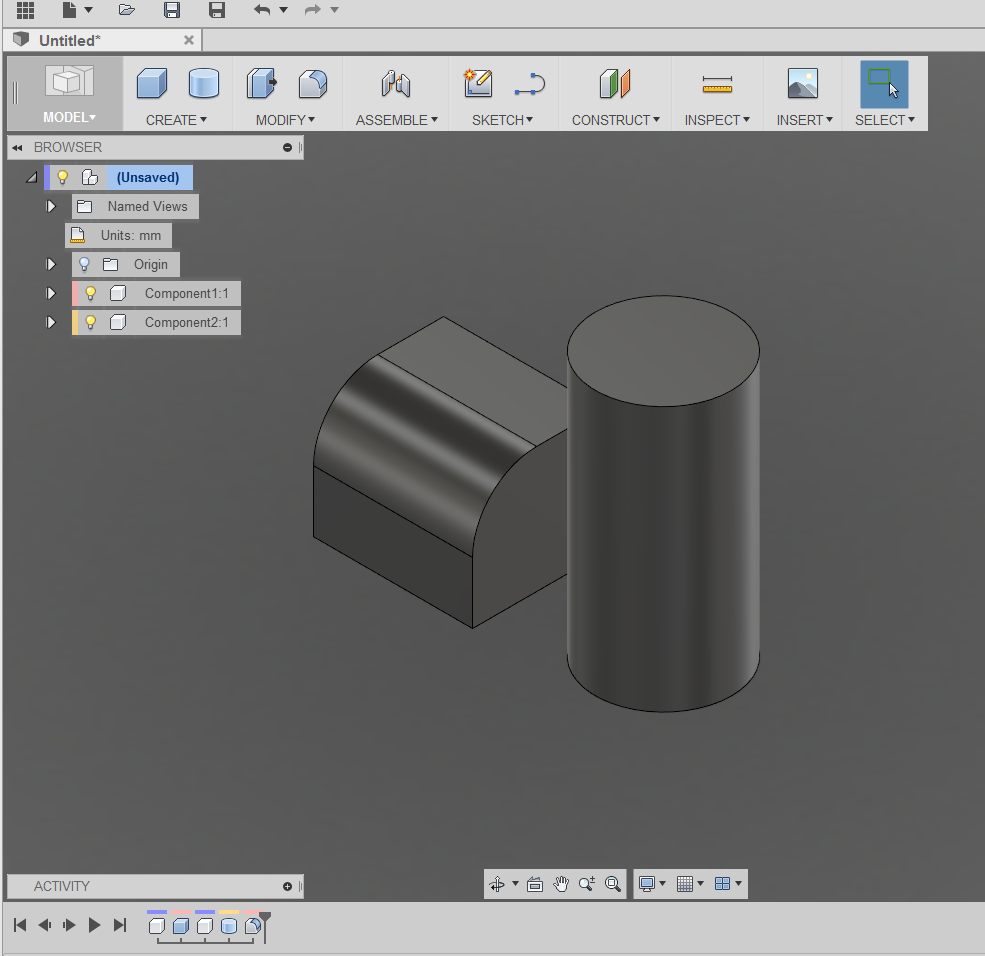Expand the Component1:1 tree node
Screen dimensions: 985x956
[51, 294]
